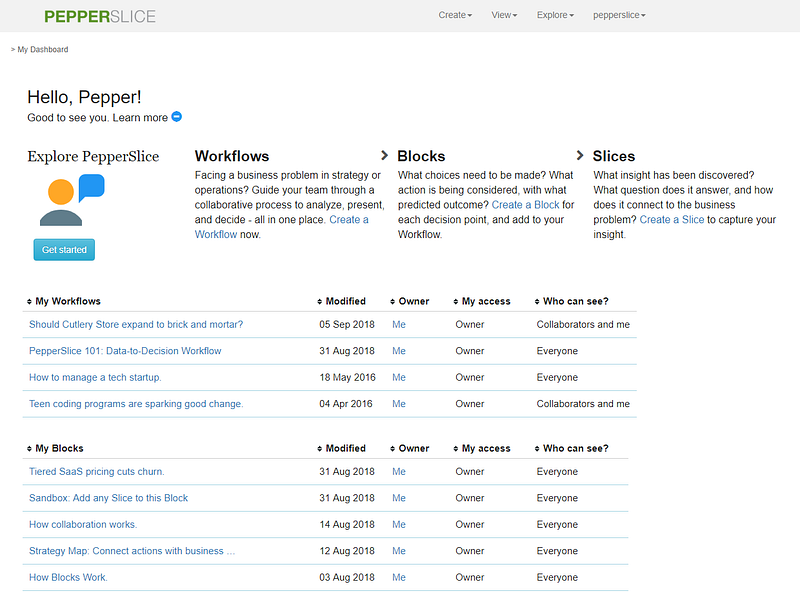The width and height of the screenshot is (800, 600).
Task: Click the Create a Slice link
Action: (x=671, y=219)
